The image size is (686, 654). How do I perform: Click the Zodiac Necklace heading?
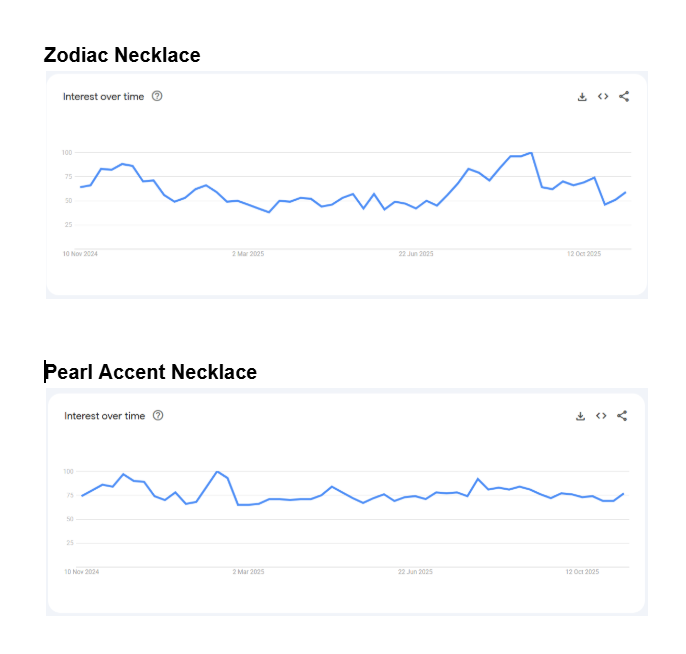[x=122, y=56]
